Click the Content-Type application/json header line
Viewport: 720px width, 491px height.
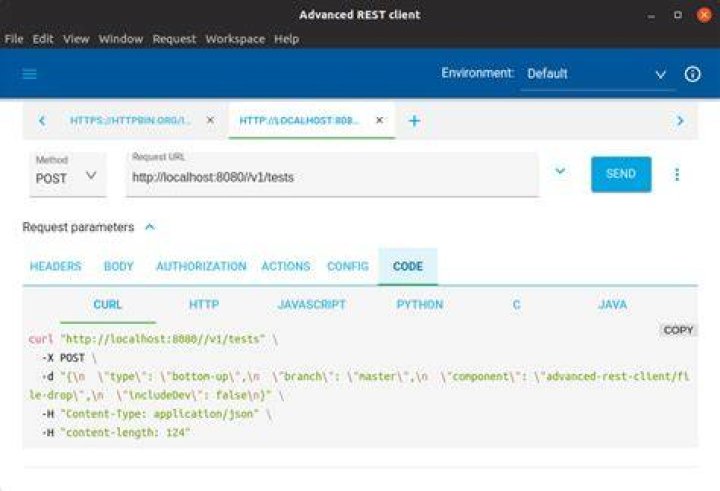pyautogui.click(x=157, y=414)
